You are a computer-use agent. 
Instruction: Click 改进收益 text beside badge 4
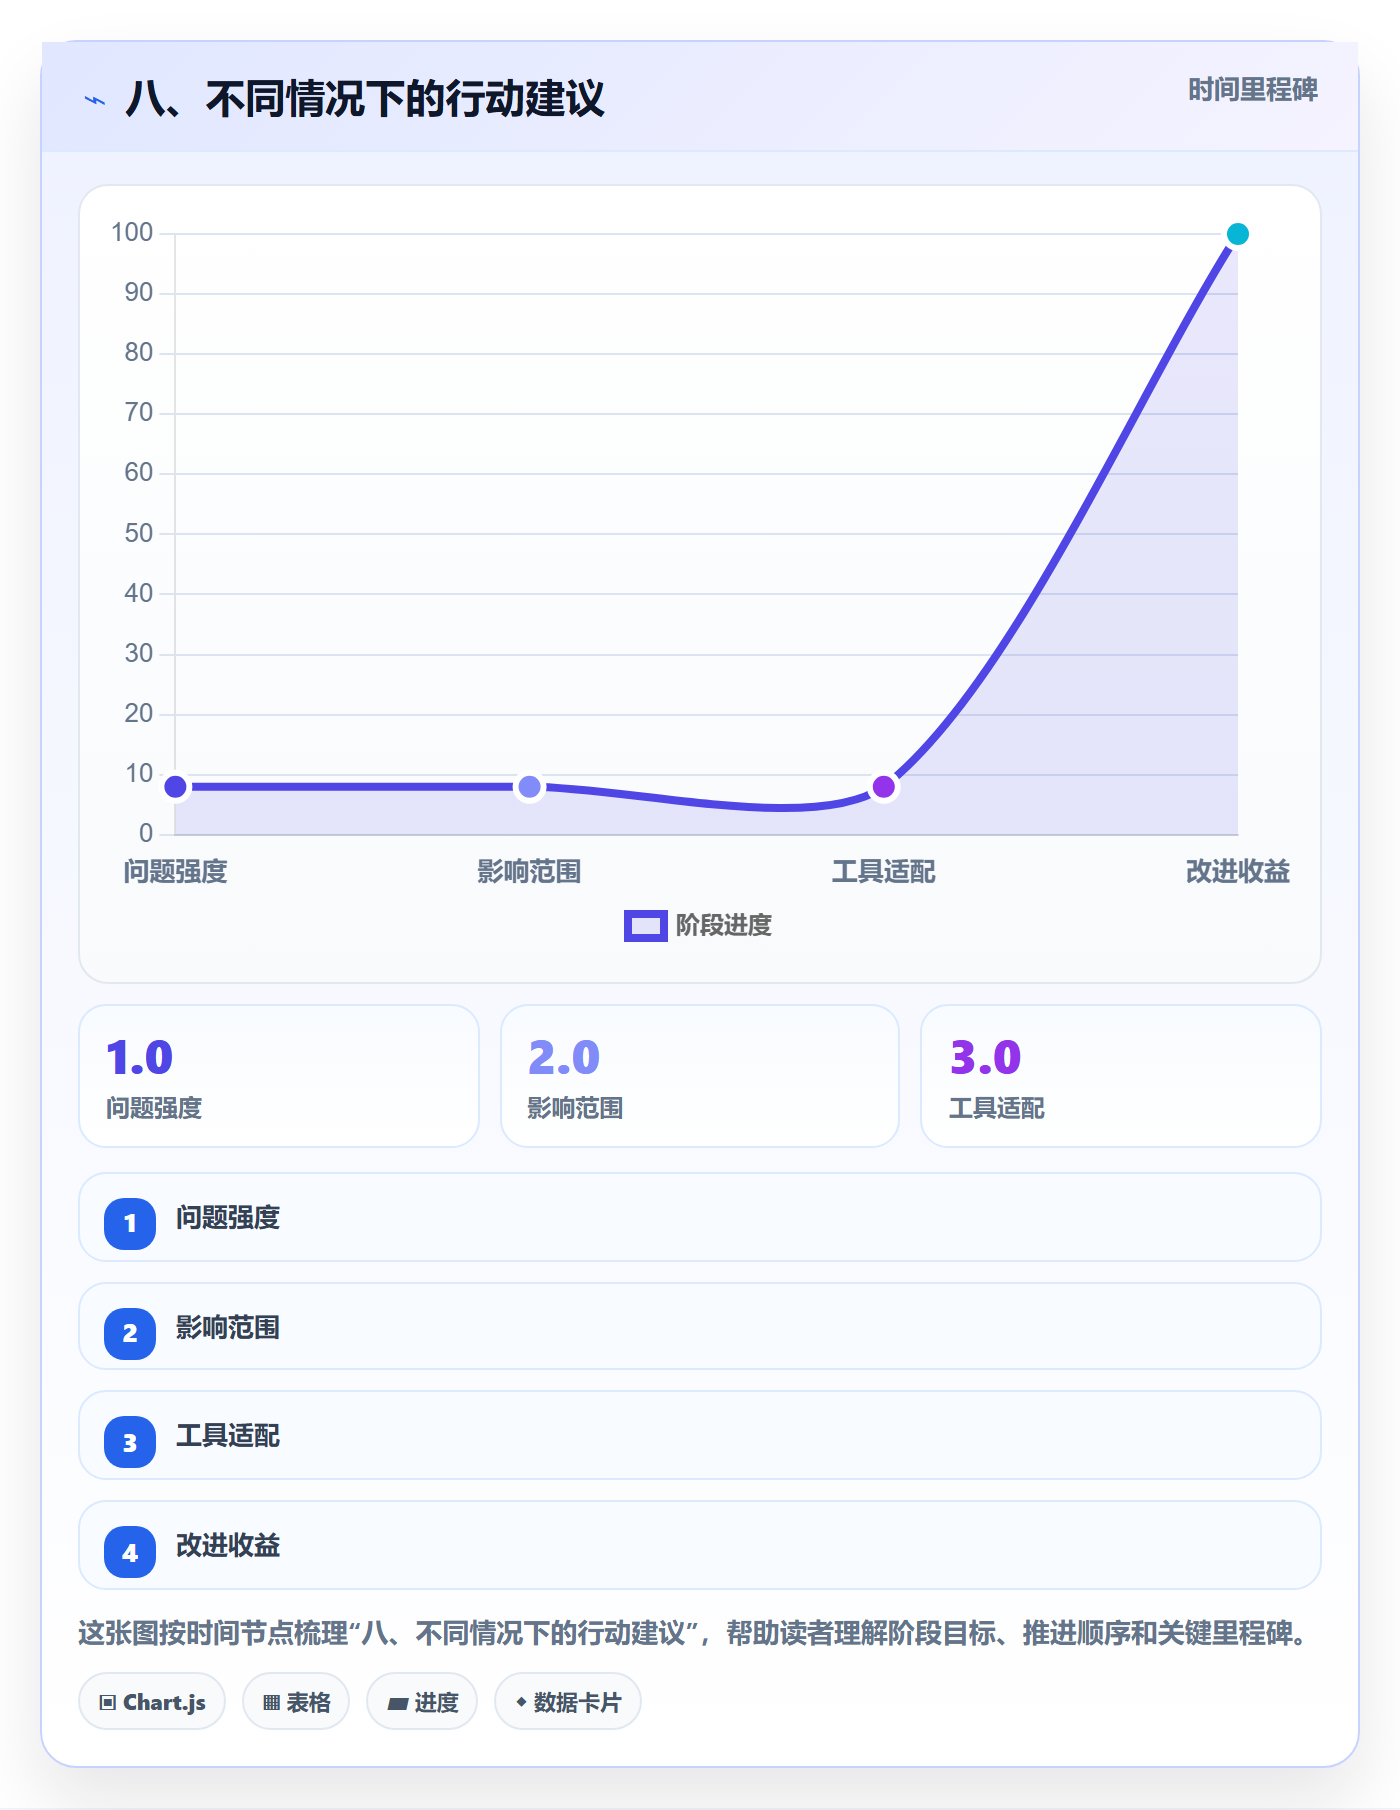(228, 1546)
